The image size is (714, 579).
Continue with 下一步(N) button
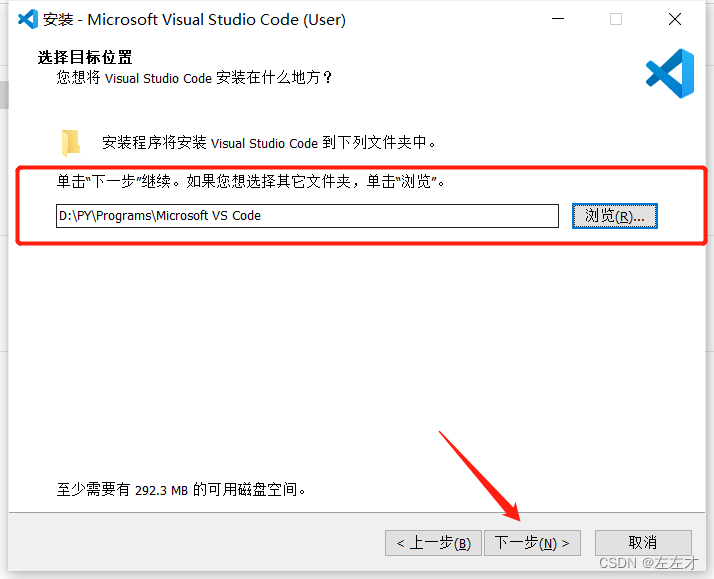[532, 543]
